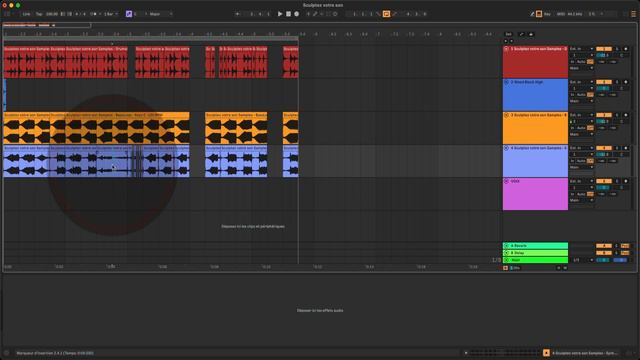This screenshot has height=360, width=640.
Task: Click the orange icon below the Main track
Action: (505, 268)
